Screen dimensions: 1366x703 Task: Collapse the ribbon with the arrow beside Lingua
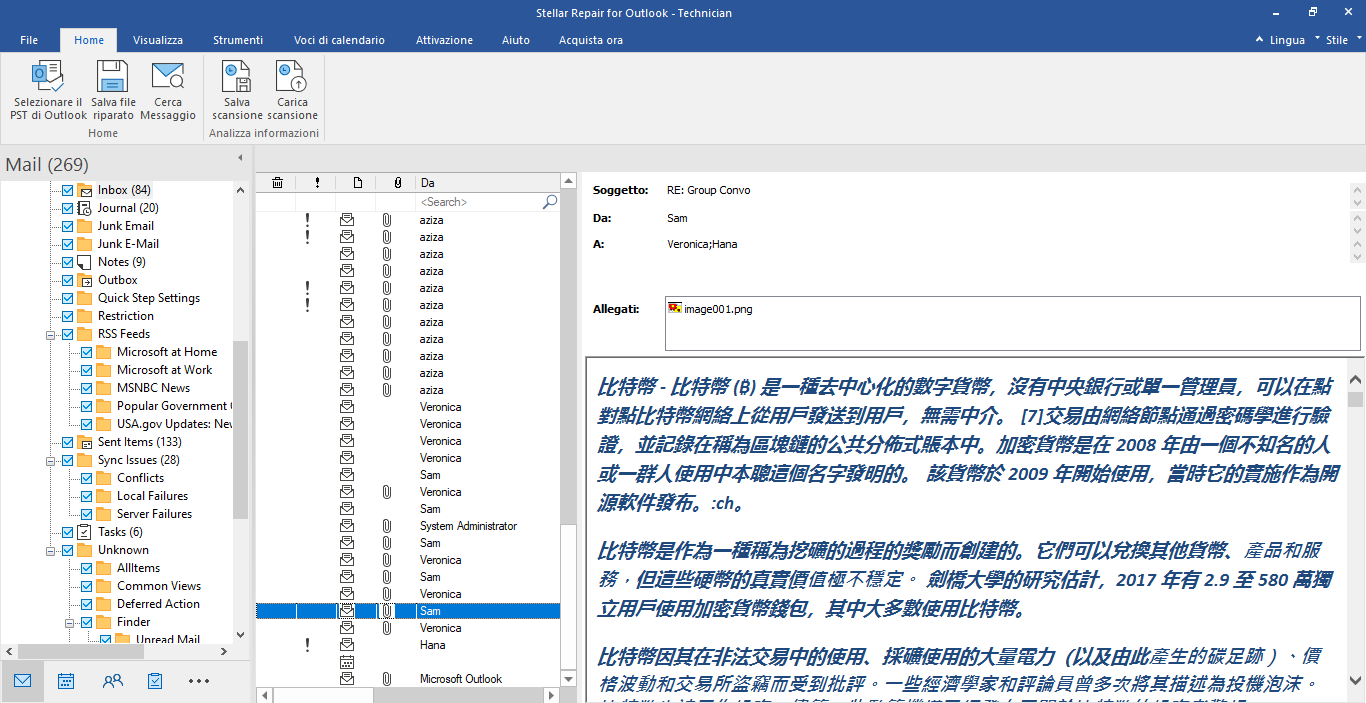[1260, 40]
